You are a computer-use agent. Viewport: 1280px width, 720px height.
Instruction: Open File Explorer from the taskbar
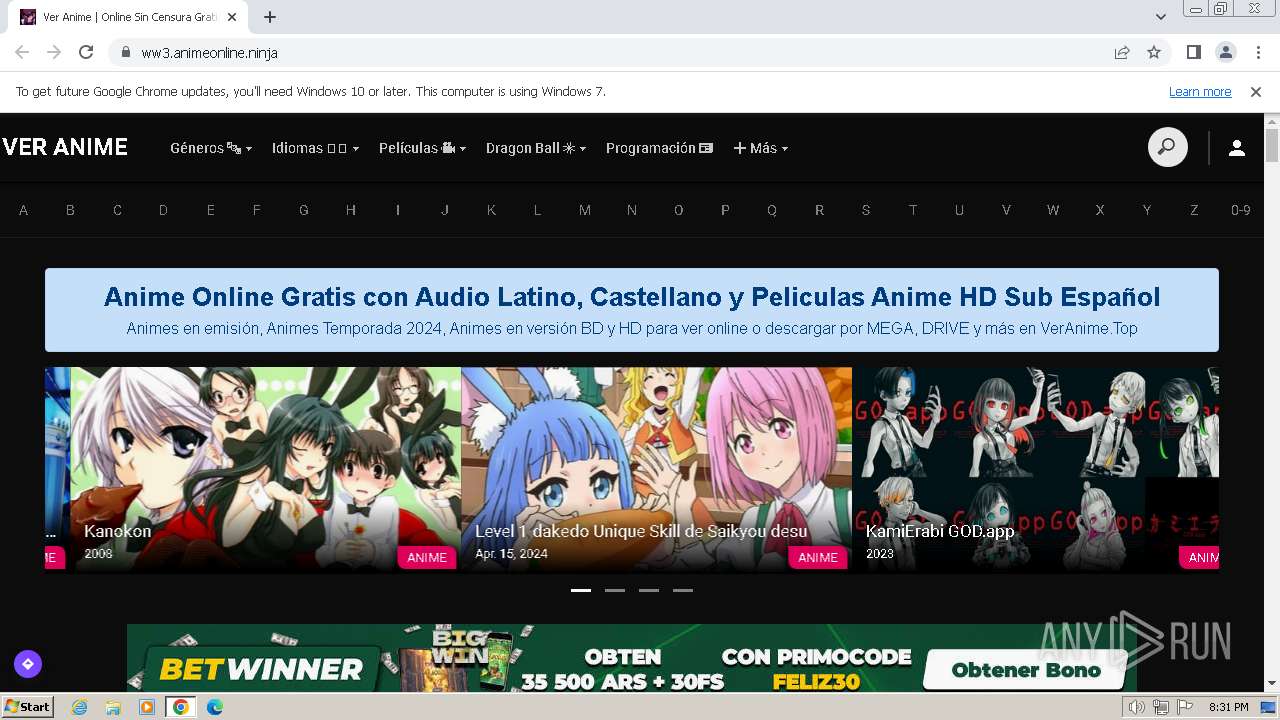pyautogui.click(x=113, y=707)
